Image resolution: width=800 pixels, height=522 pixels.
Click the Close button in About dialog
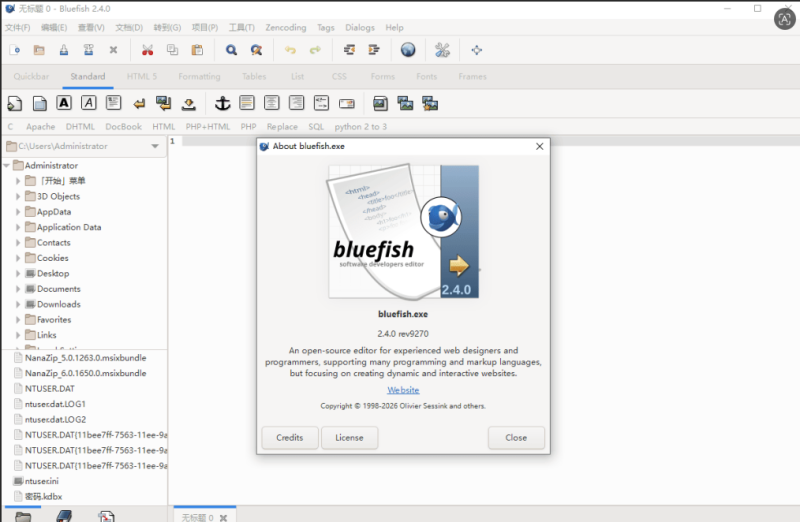pos(516,438)
